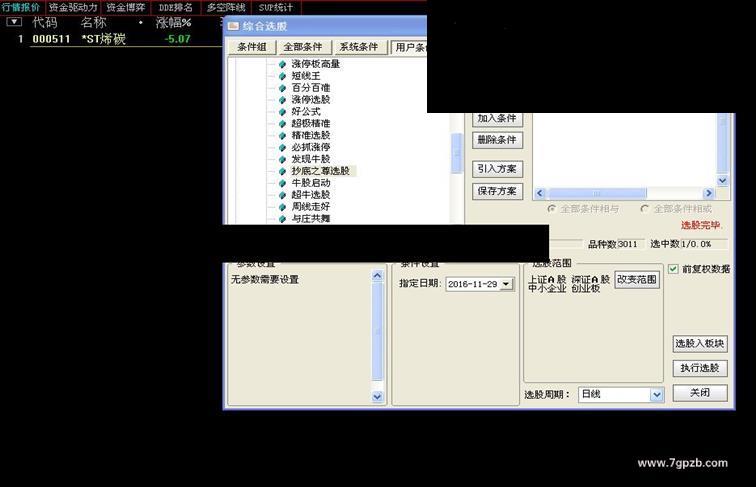This screenshot has height=487, width=756.
Task: Open the SUP统计 tab
Action: (276, 7)
